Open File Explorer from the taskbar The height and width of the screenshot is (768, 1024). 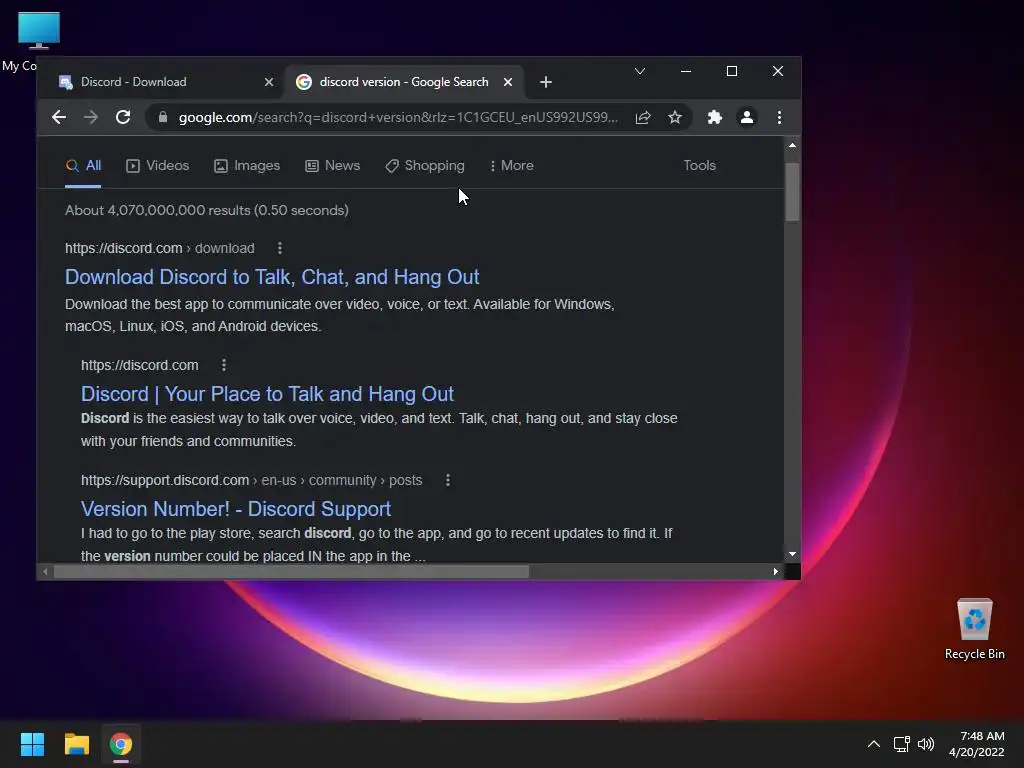[x=76, y=744]
